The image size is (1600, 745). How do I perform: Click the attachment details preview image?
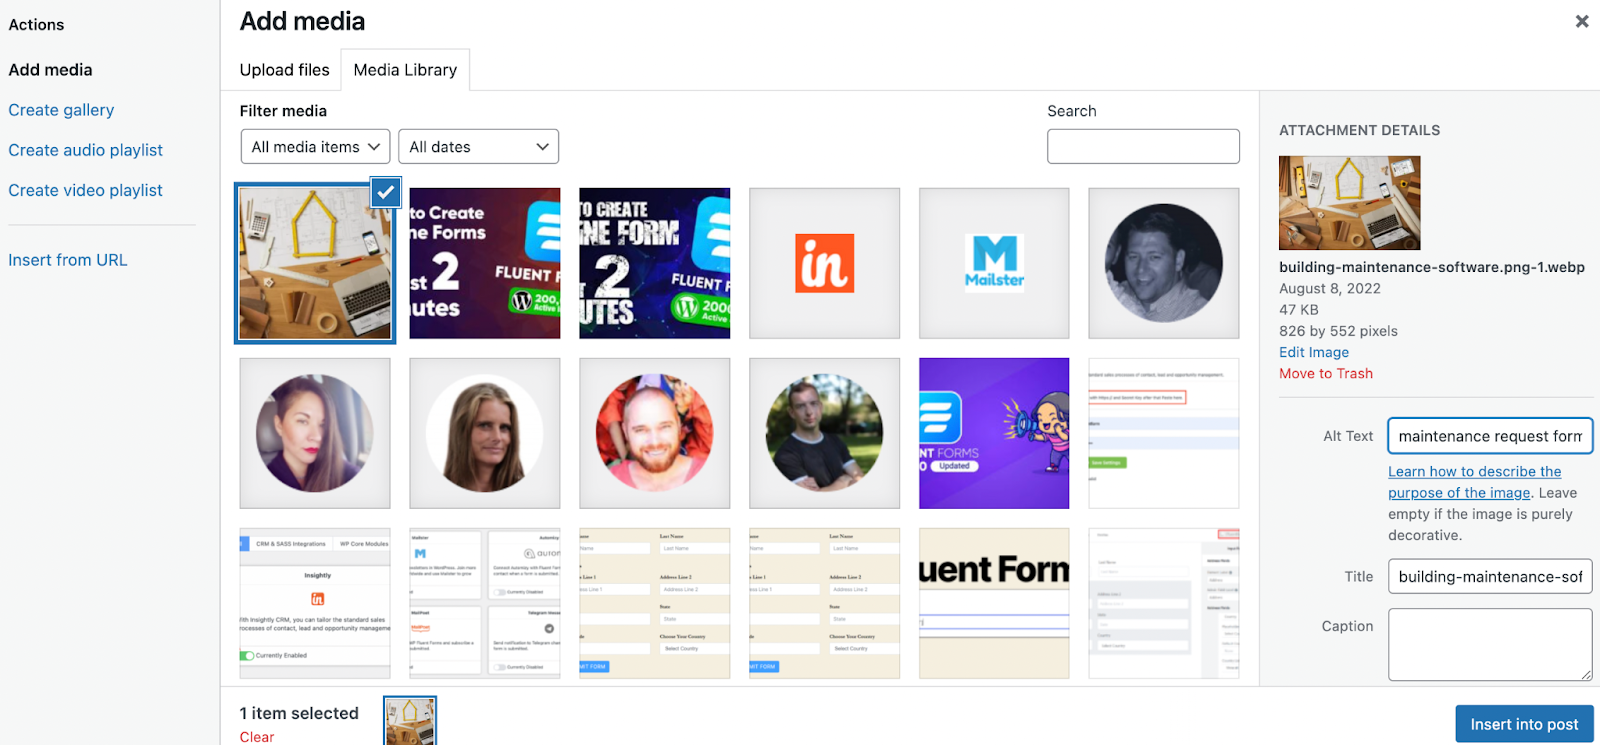[1349, 203]
